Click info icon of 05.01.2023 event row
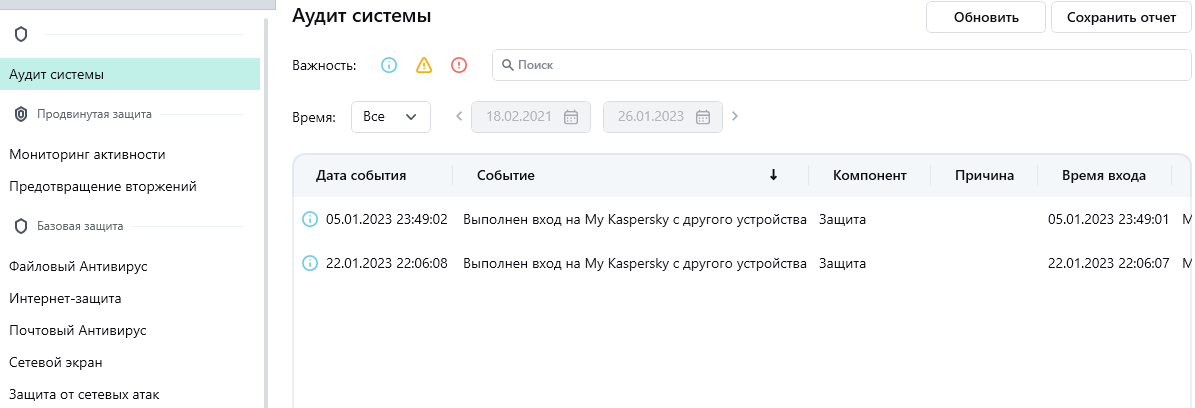 (x=310, y=219)
